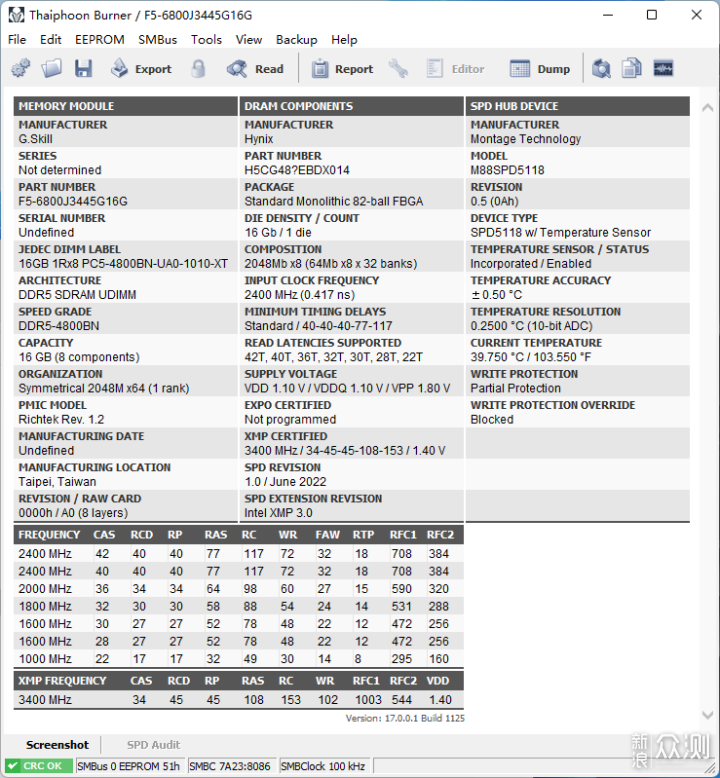This screenshot has width=720, height=778.
Task: Click 3400 MHz XMP frequency row
Action: [x=239, y=700]
